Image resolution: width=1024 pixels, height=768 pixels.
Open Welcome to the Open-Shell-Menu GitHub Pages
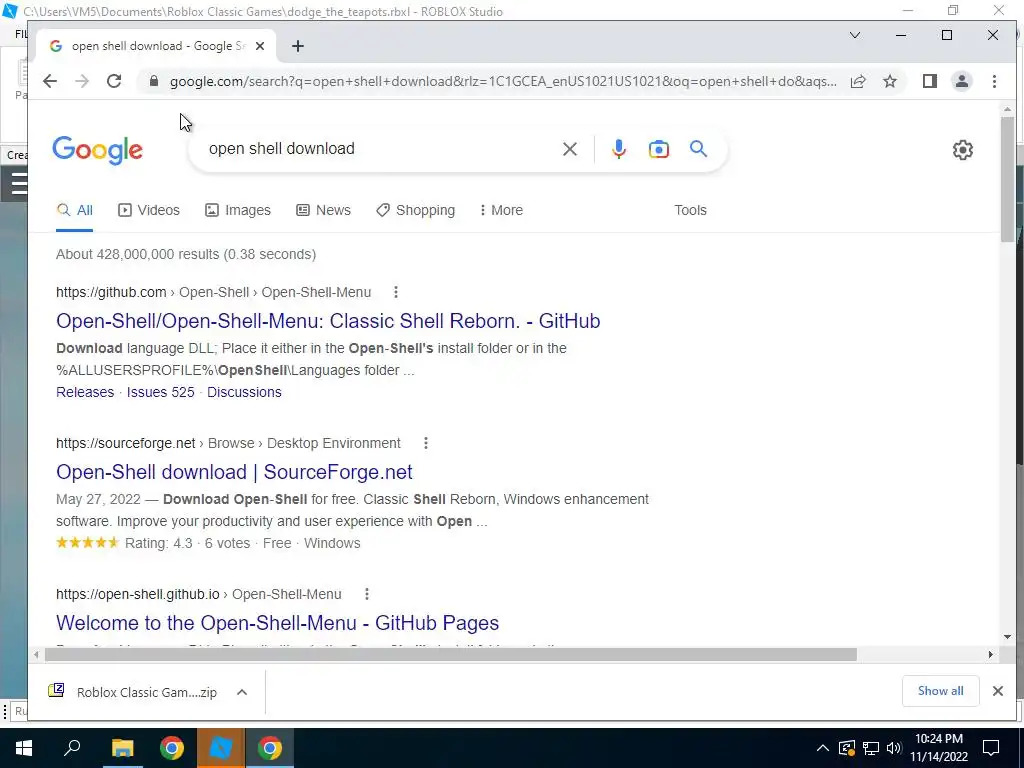(278, 623)
